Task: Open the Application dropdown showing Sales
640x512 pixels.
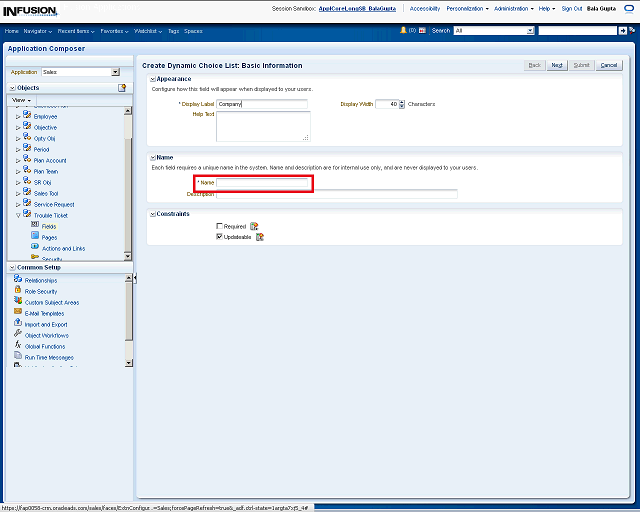Action: coord(115,72)
